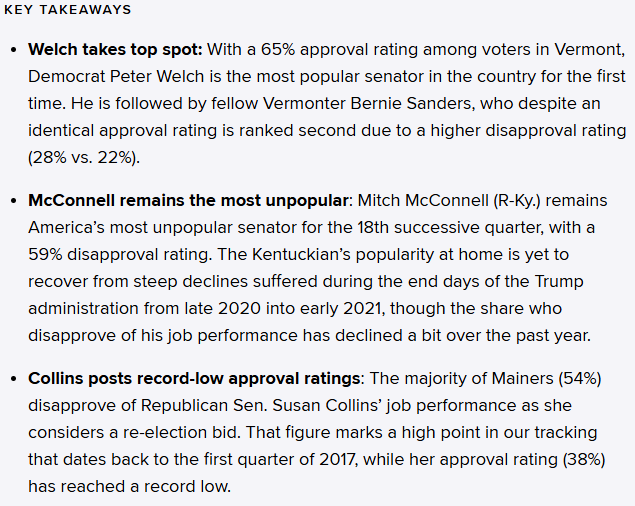Viewport: 635px width, 506px height.
Task: Click the bold 'McConnell remains the most unpopular' text
Action: 188,201
